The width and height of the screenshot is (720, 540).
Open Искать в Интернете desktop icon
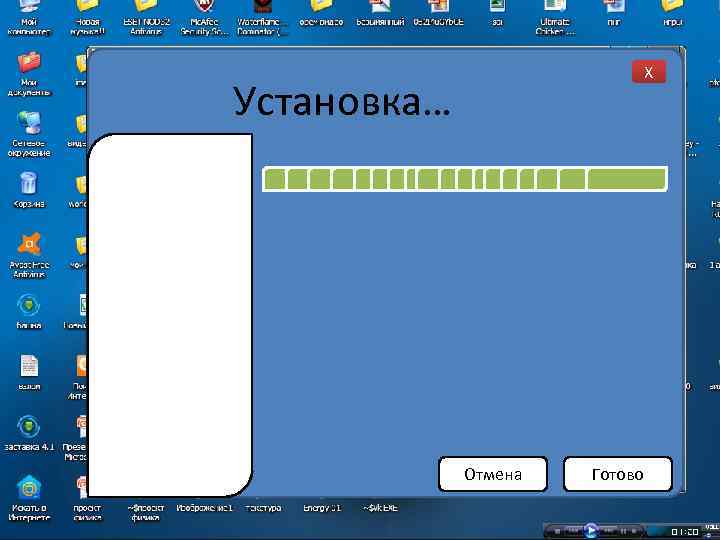pyautogui.click(x=29, y=498)
